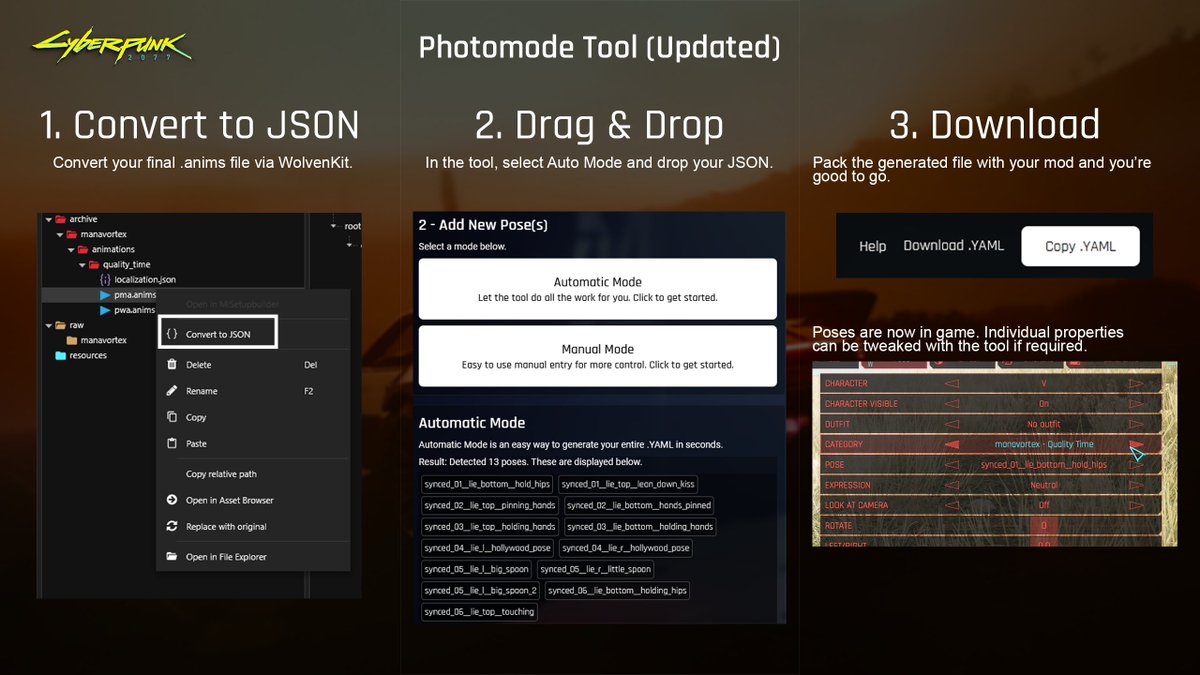Toggle LOOK AT CAMERA with its right arrow

(x=1136, y=505)
